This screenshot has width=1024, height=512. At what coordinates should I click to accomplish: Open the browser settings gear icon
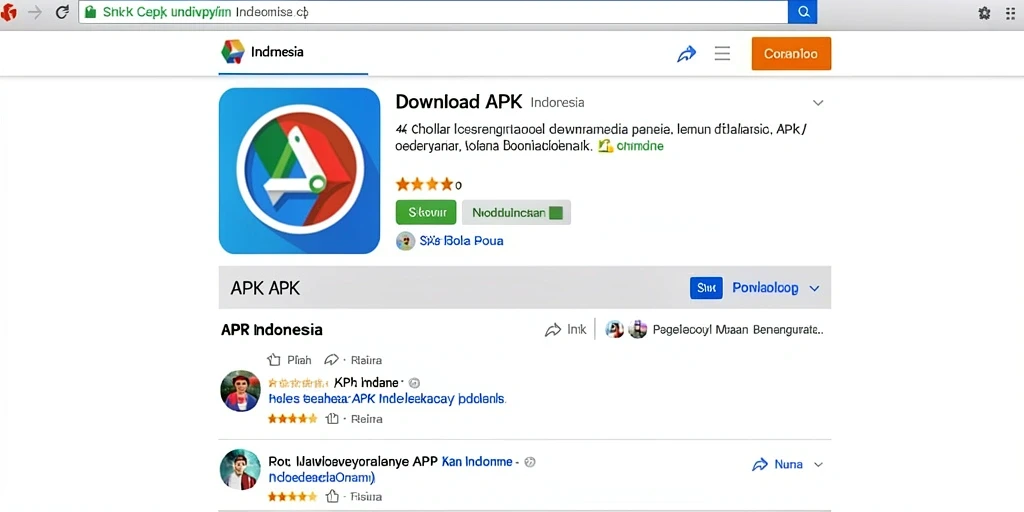point(984,13)
